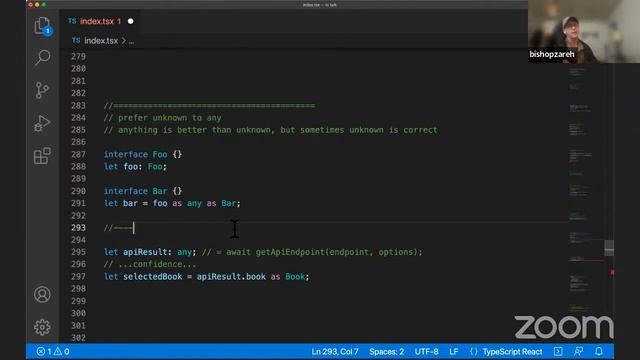
Task: Click the window title text at top
Action: click(320, 4)
